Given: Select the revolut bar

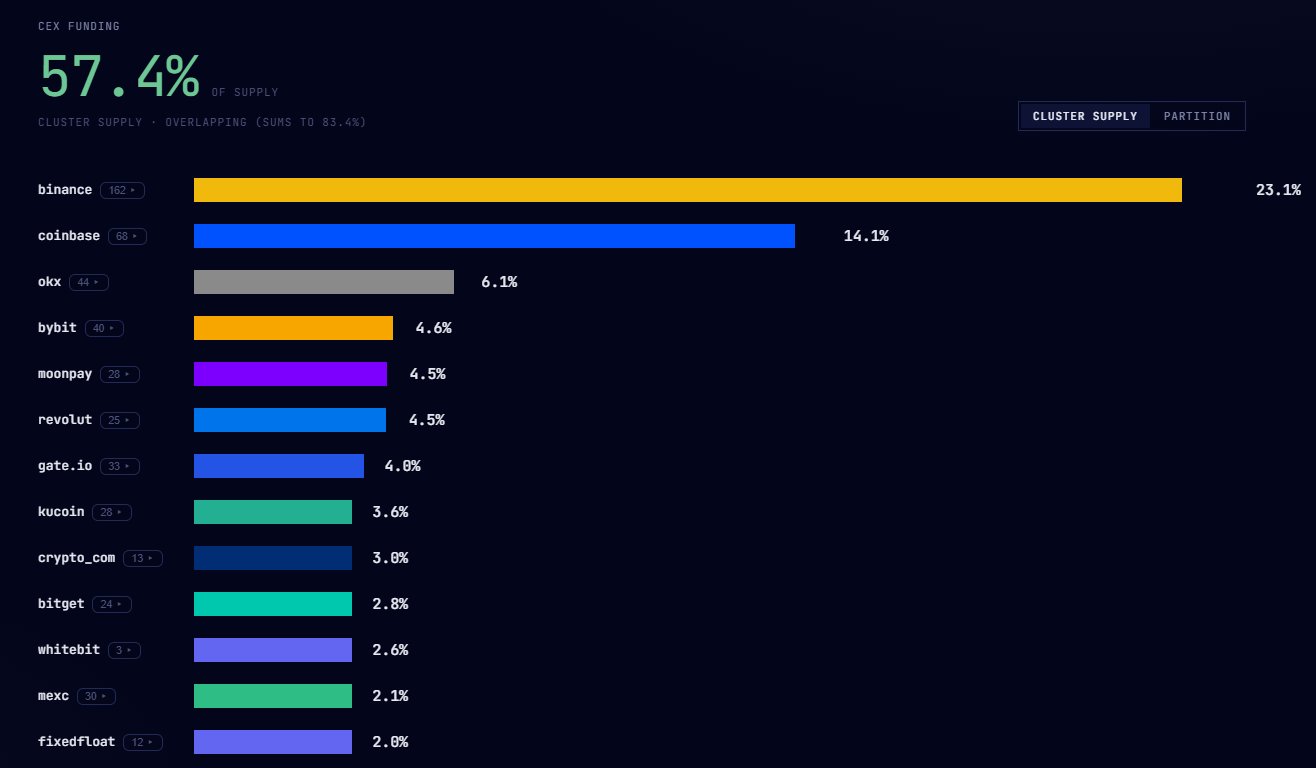Looking at the screenshot, I should [x=290, y=420].
